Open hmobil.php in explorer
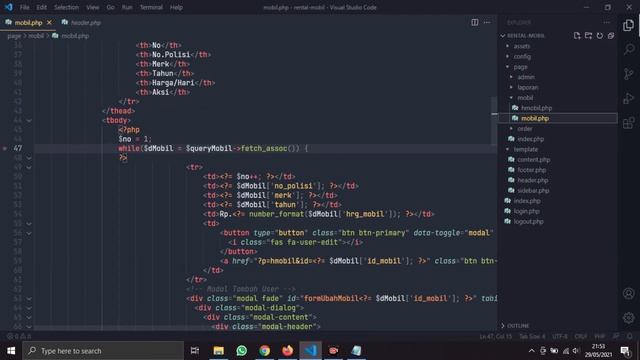The image size is (640, 360). [536, 108]
